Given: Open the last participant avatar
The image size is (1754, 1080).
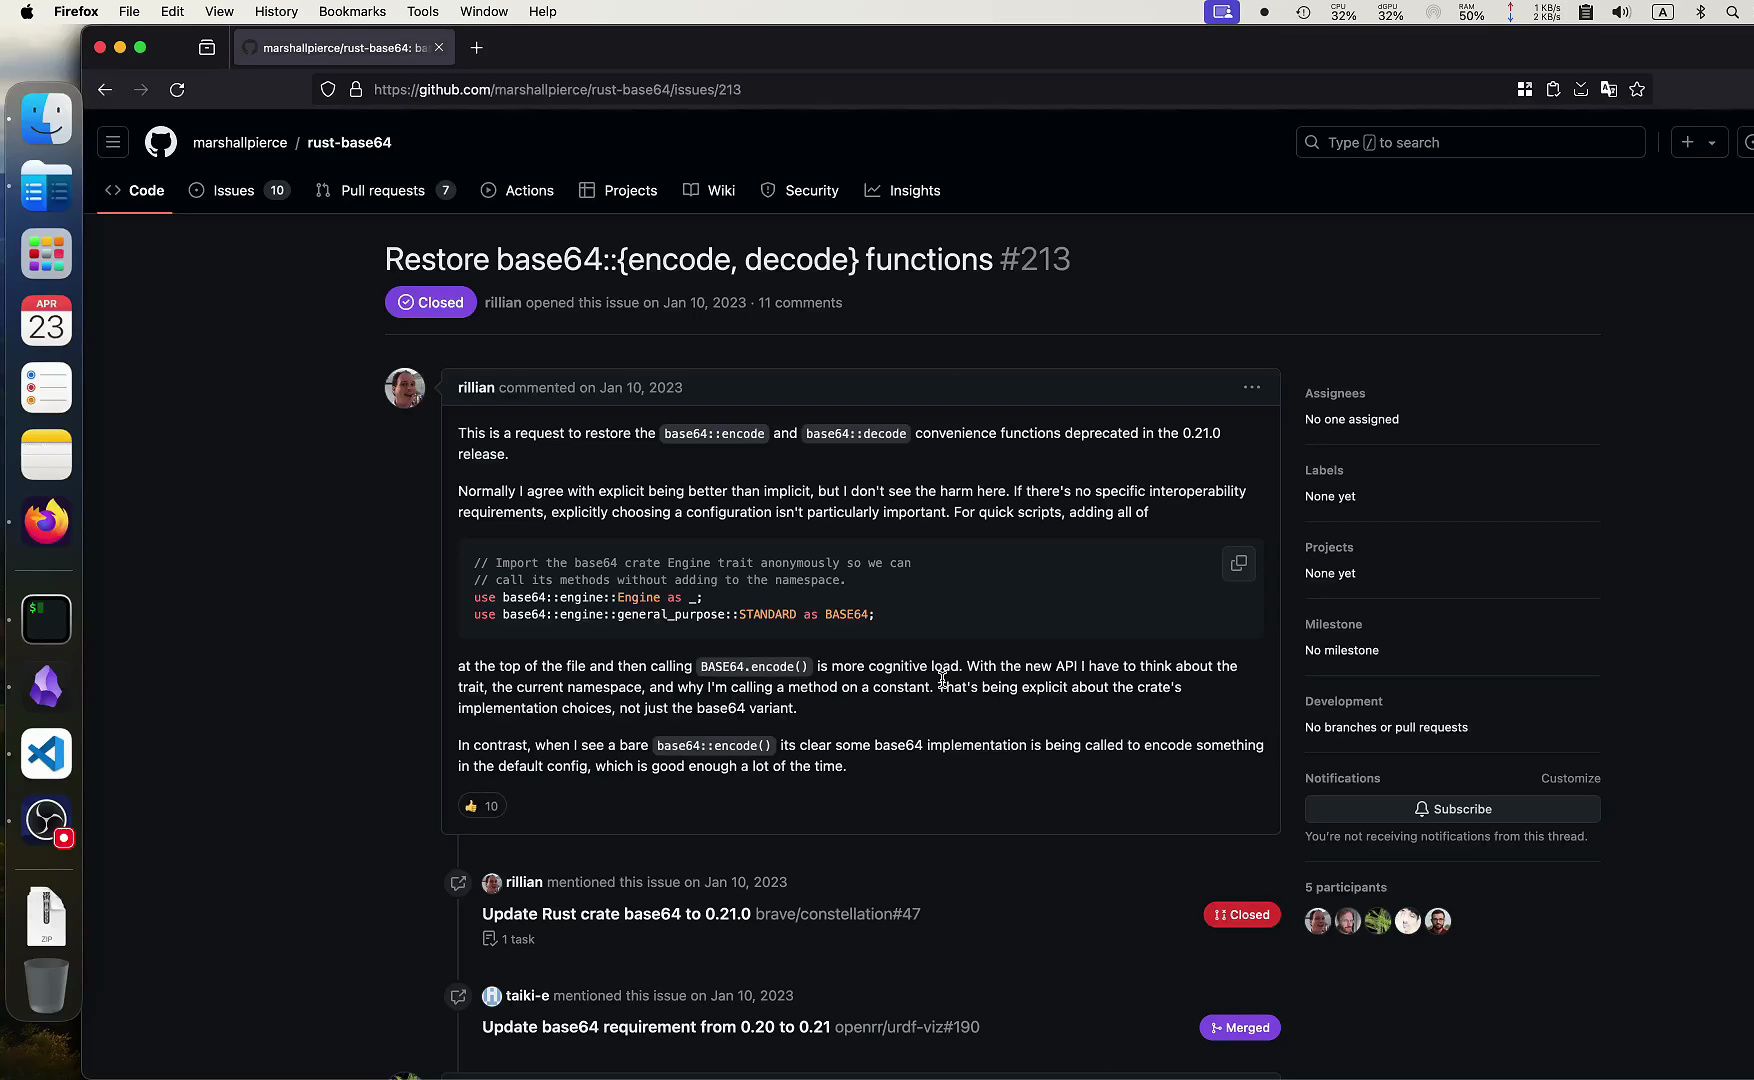Looking at the screenshot, I should [x=1438, y=921].
